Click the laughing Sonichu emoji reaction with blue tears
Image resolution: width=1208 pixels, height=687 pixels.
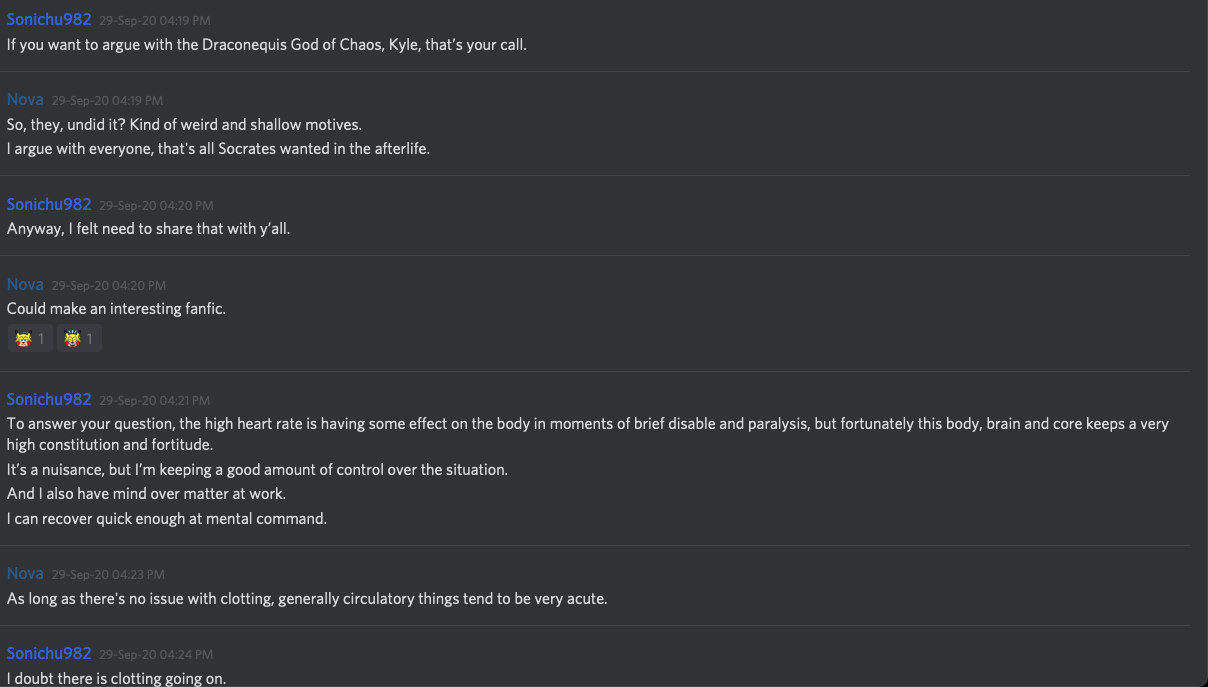coord(79,339)
